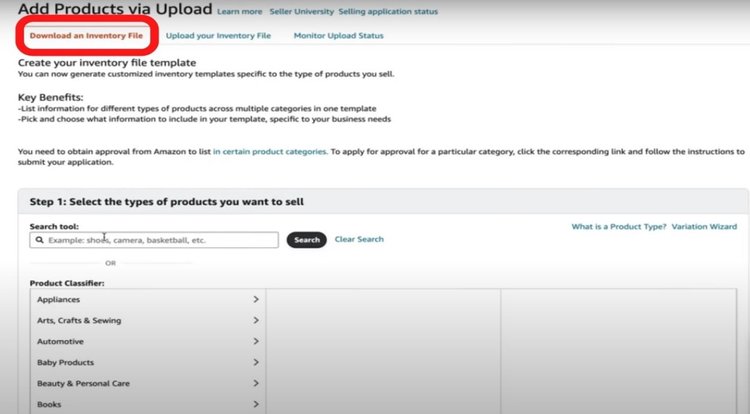Click the magnifier icon in search tool field

pyautogui.click(x=40, y=240)
